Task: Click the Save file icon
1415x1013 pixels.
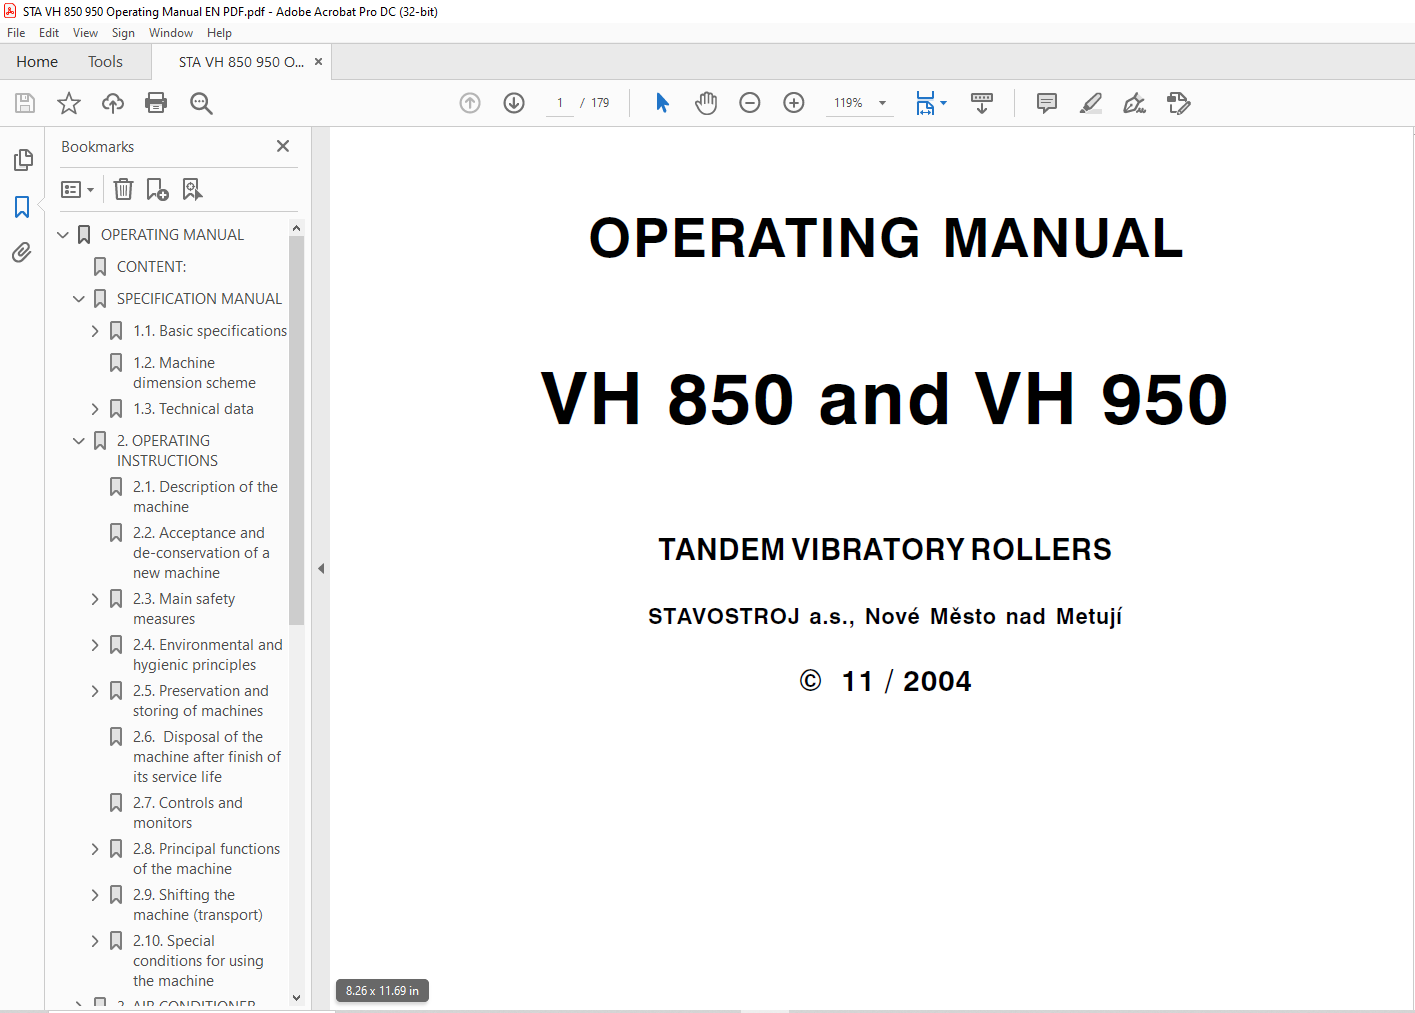Action: tap(25, 103)
